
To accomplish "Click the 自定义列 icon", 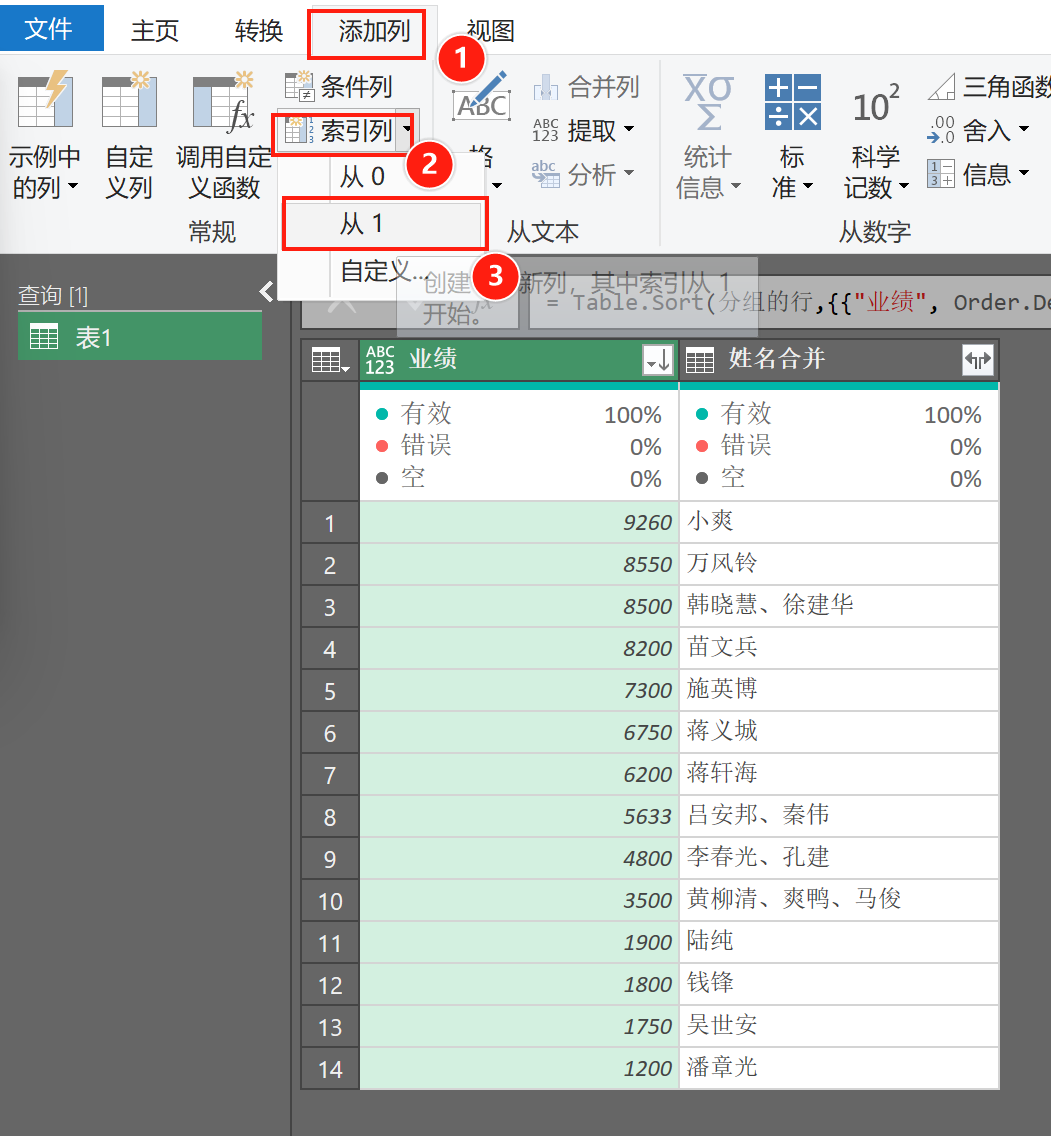I will pos(130,101).
